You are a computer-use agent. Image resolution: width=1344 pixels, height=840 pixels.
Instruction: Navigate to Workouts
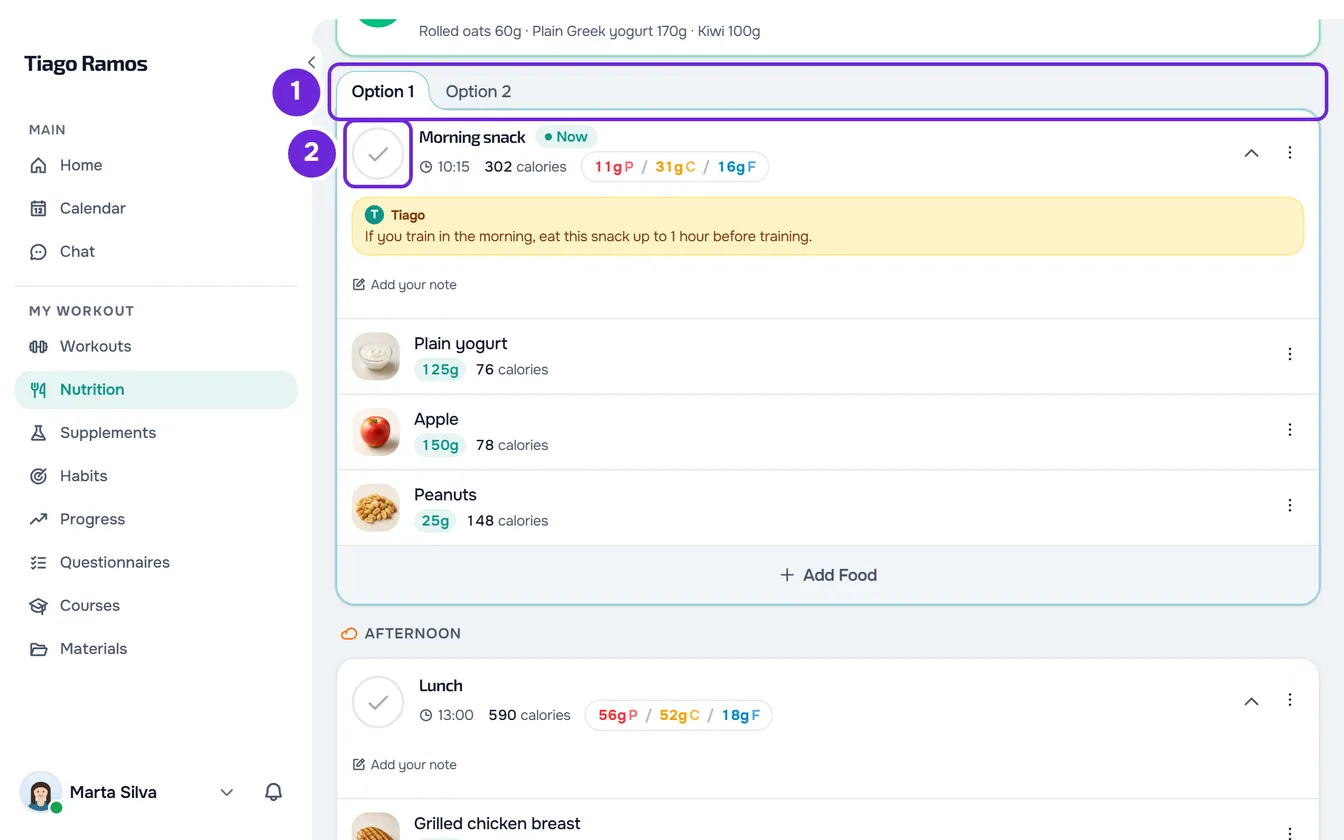[x=156, y=346]
